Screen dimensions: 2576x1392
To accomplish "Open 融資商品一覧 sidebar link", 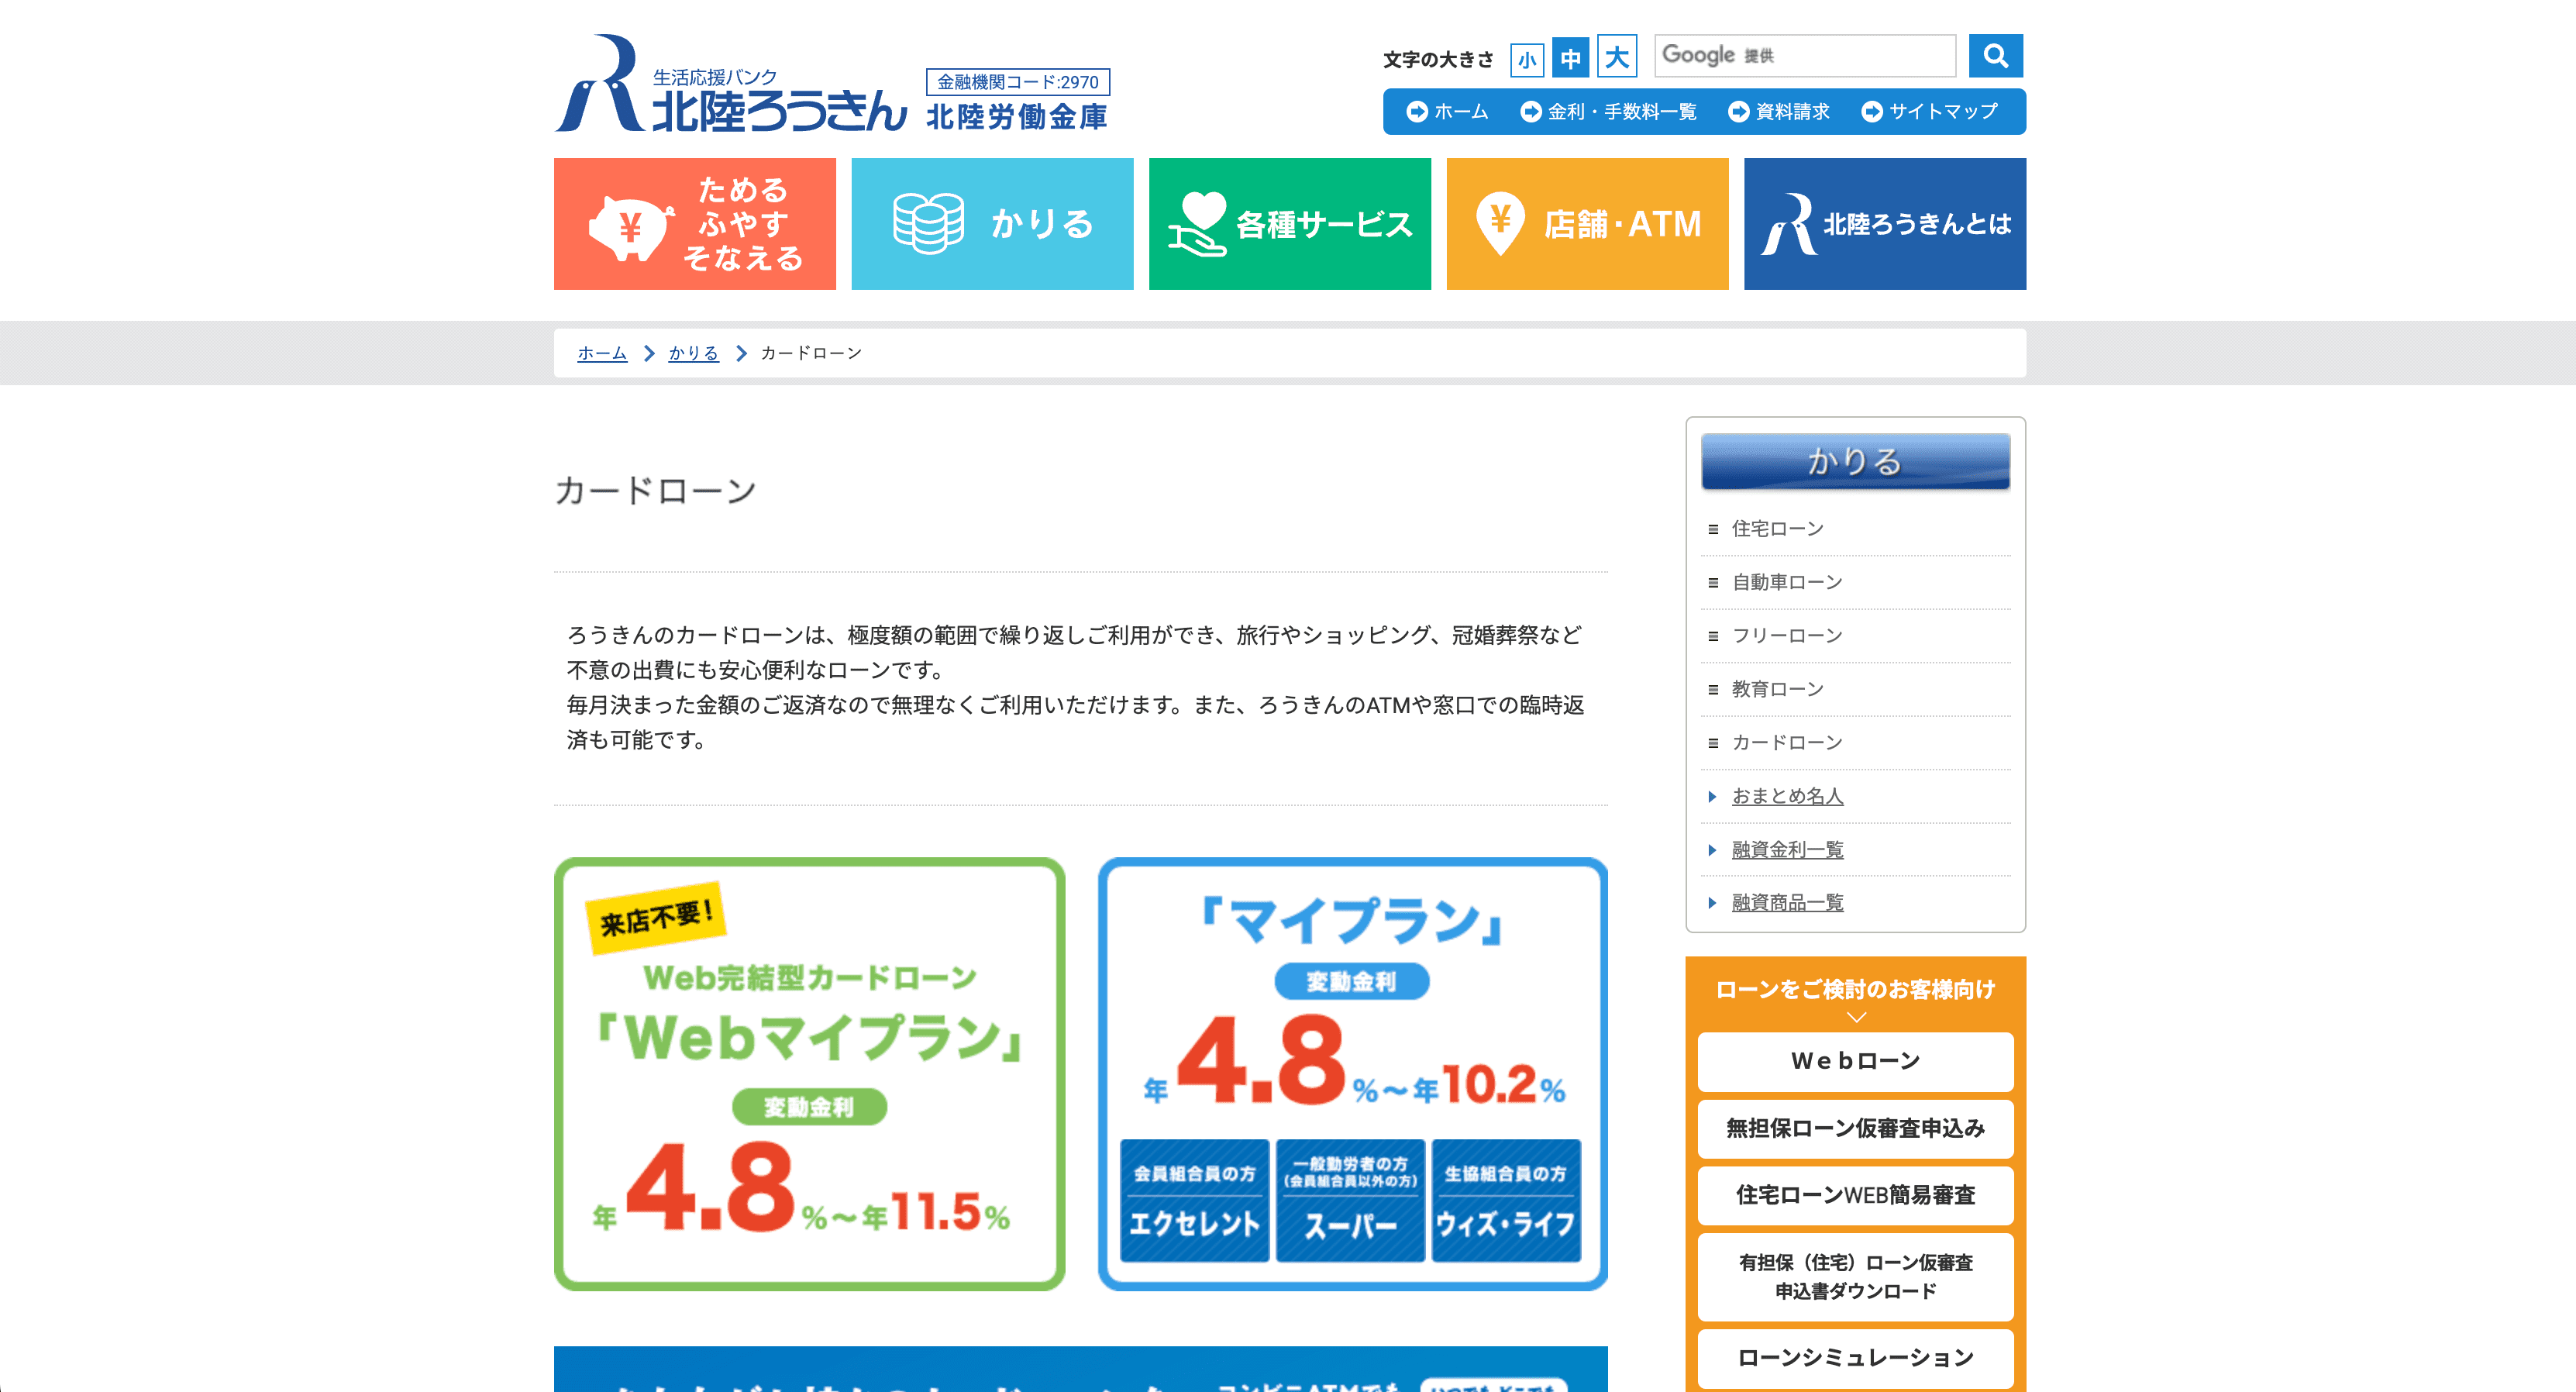I will (1787, 903).
